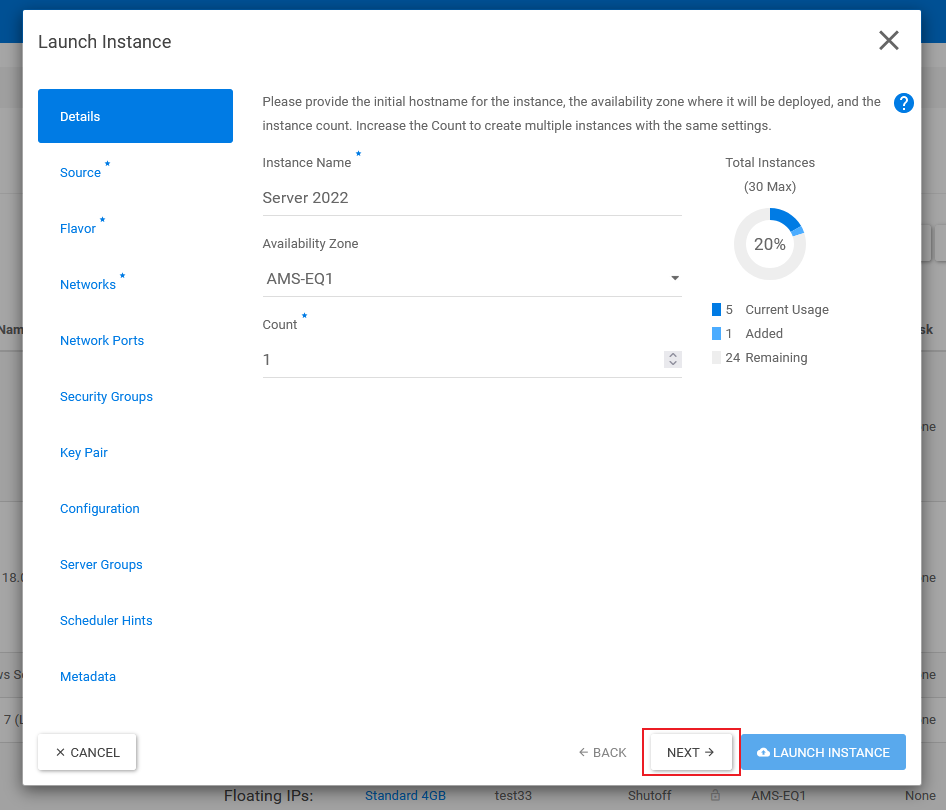946x810 pixels.
Task: Click the Back button
Action: (602, 752)
